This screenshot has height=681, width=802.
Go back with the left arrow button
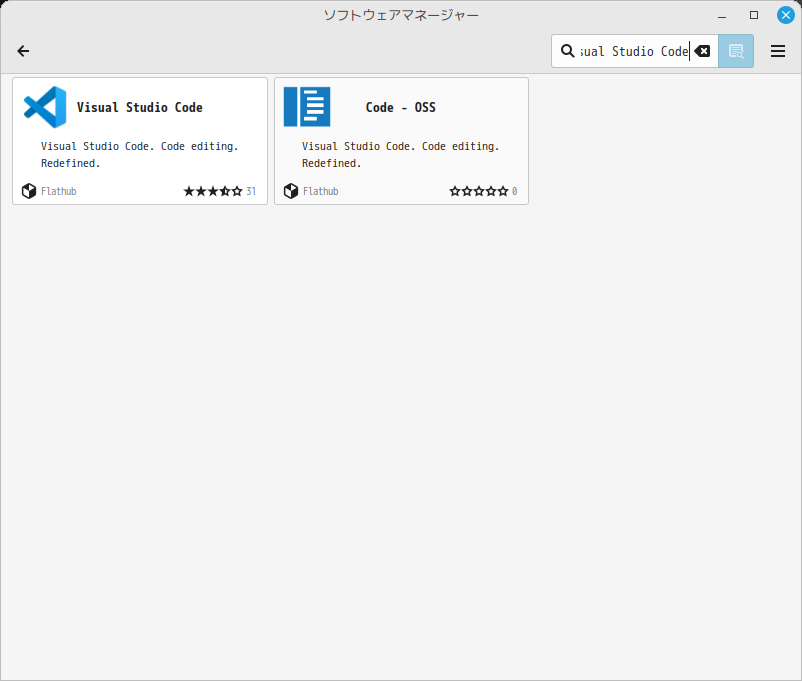[23, 51]
